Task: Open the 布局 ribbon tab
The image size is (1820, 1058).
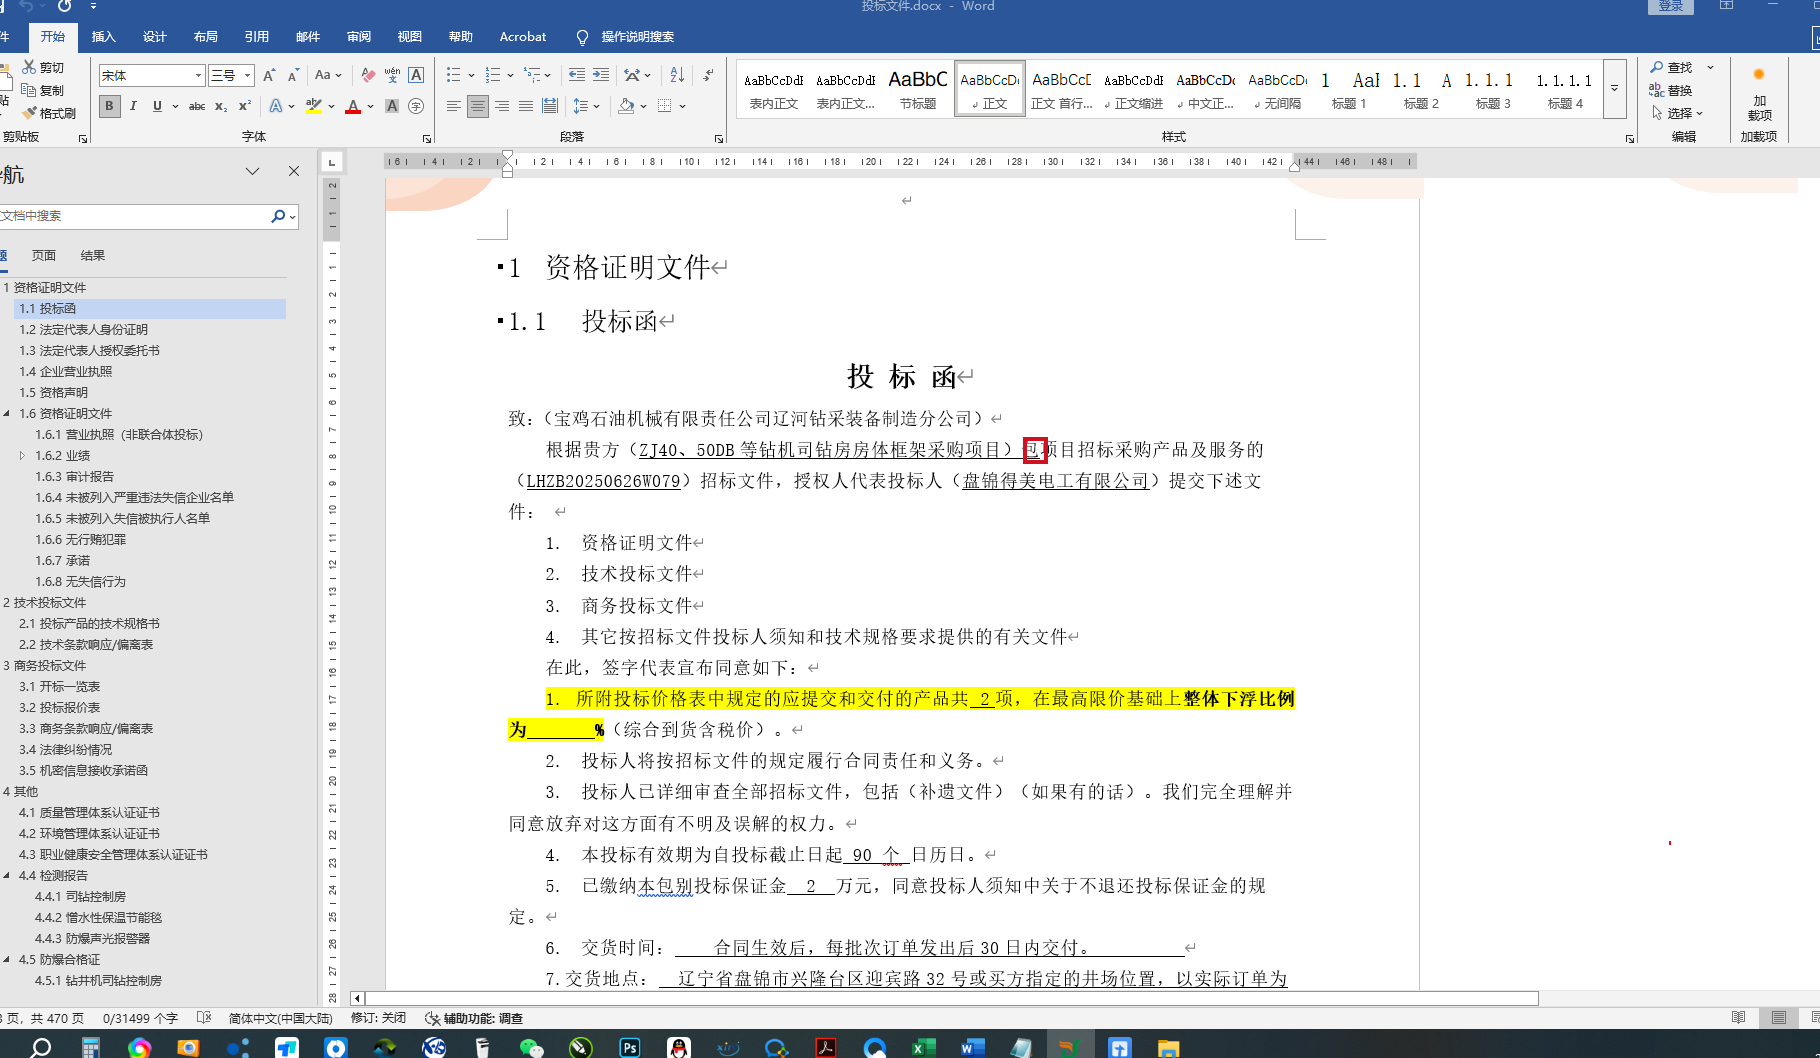Action: click(x=206, y=37)
